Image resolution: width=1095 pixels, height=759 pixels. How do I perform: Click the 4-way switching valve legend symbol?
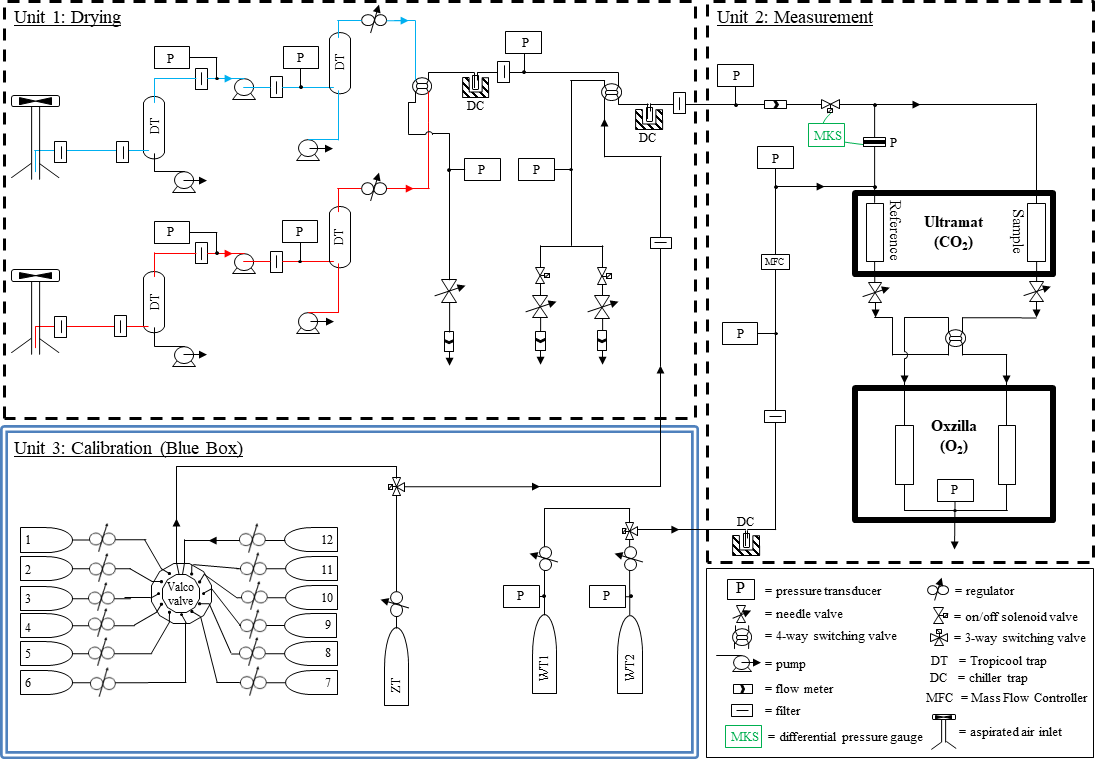740,636
